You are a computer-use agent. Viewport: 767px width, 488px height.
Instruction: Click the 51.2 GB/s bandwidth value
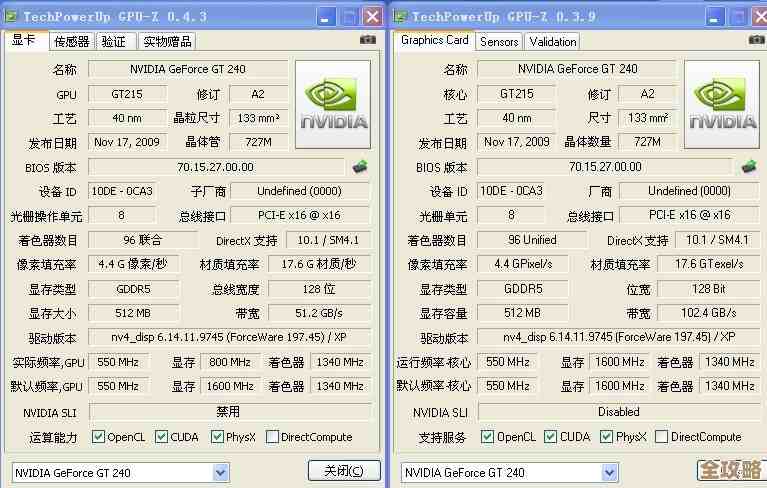(x=319, y=313)
